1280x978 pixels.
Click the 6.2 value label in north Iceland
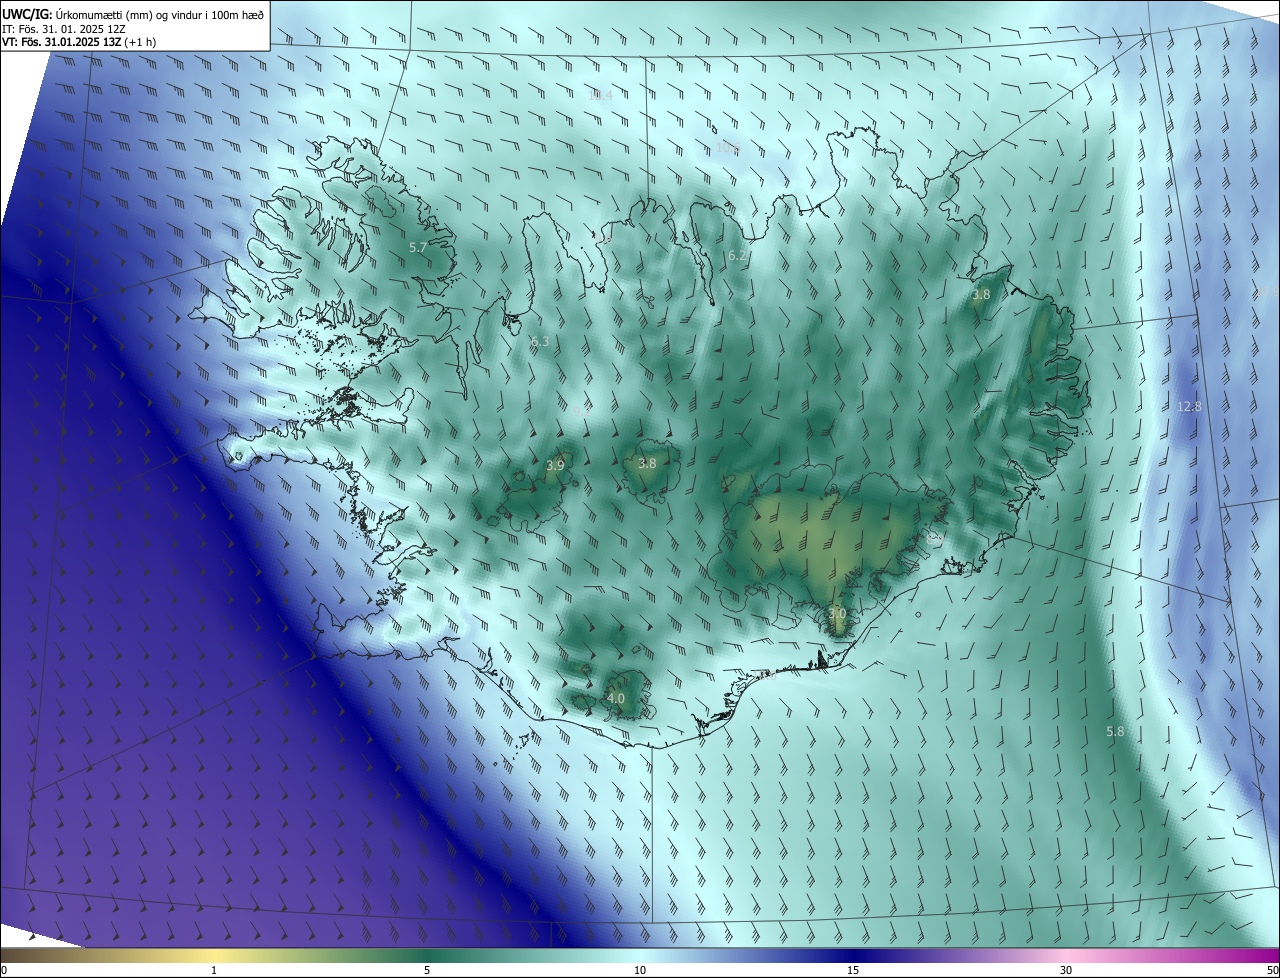pos(737,256)
